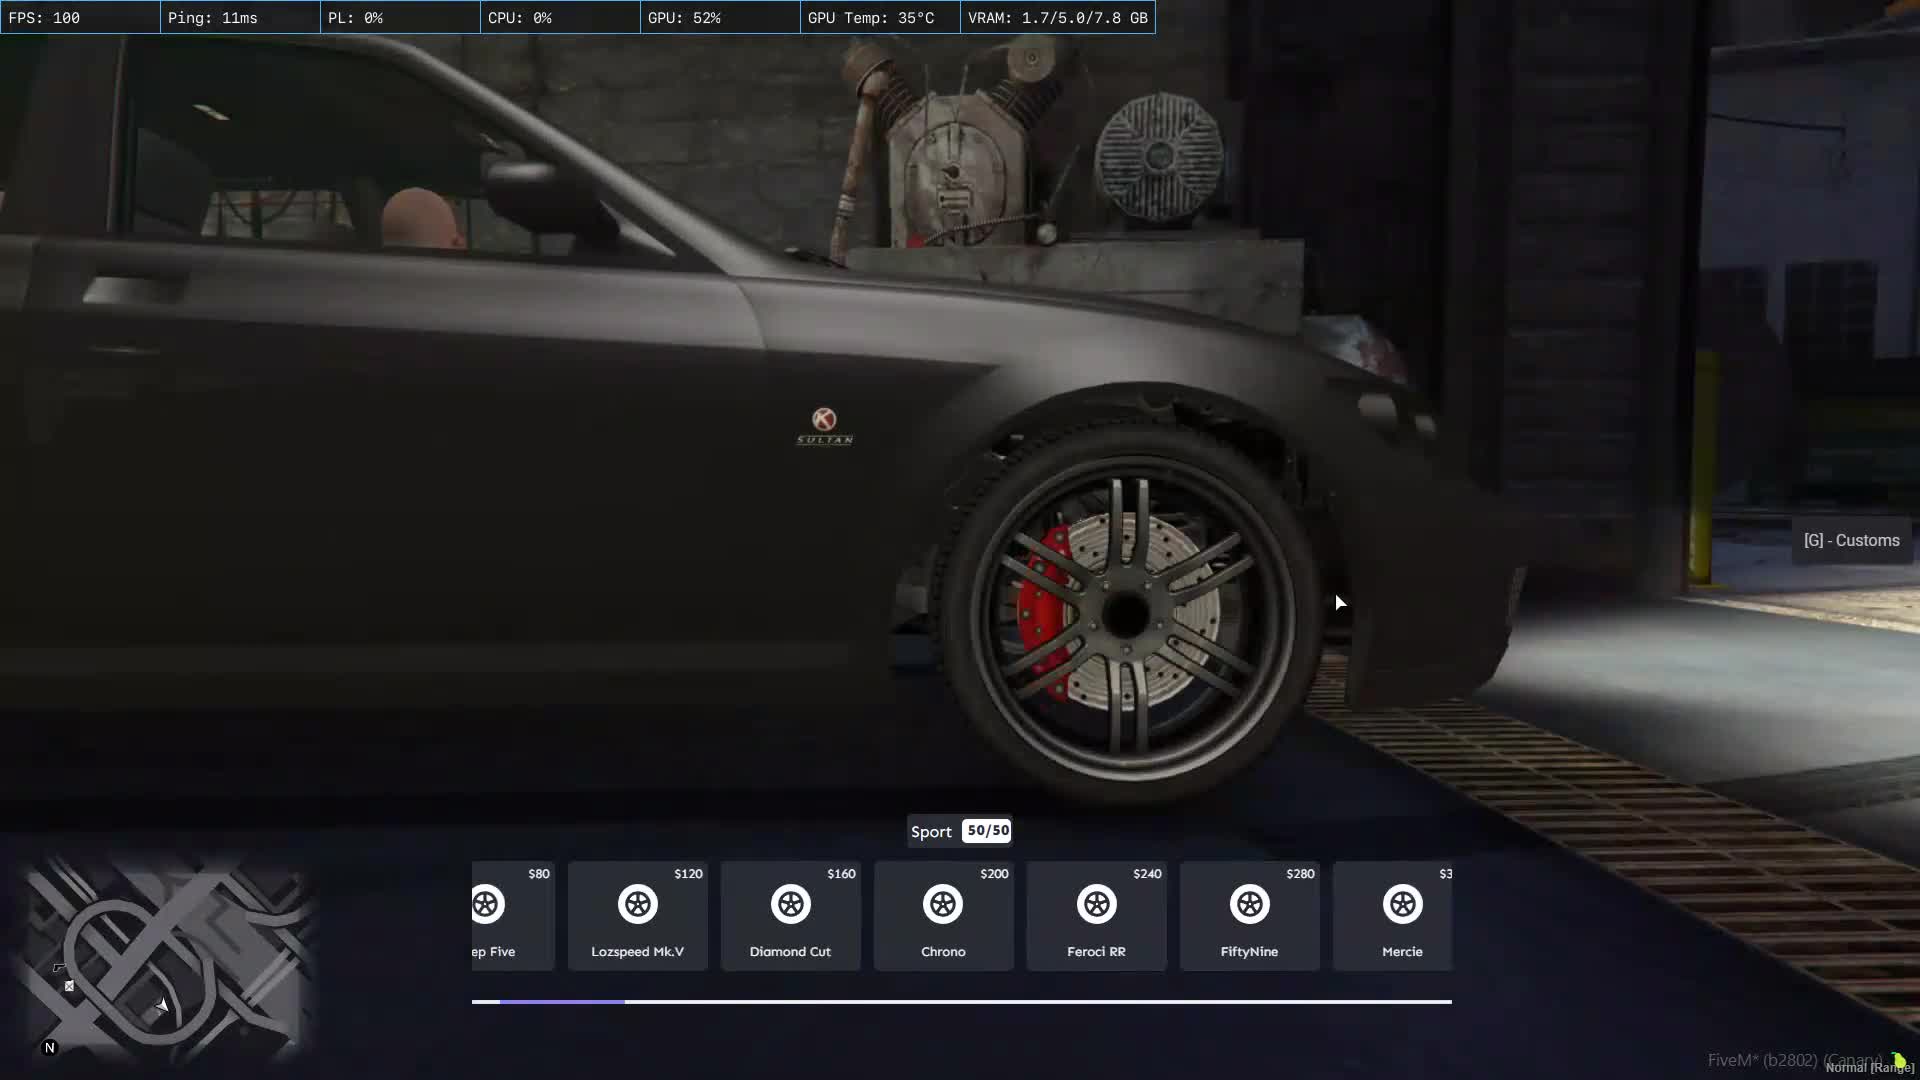Select the Diamond Cut wheel icon
The width and height of the screenshot is (1920, 1080).
point(790,905)
